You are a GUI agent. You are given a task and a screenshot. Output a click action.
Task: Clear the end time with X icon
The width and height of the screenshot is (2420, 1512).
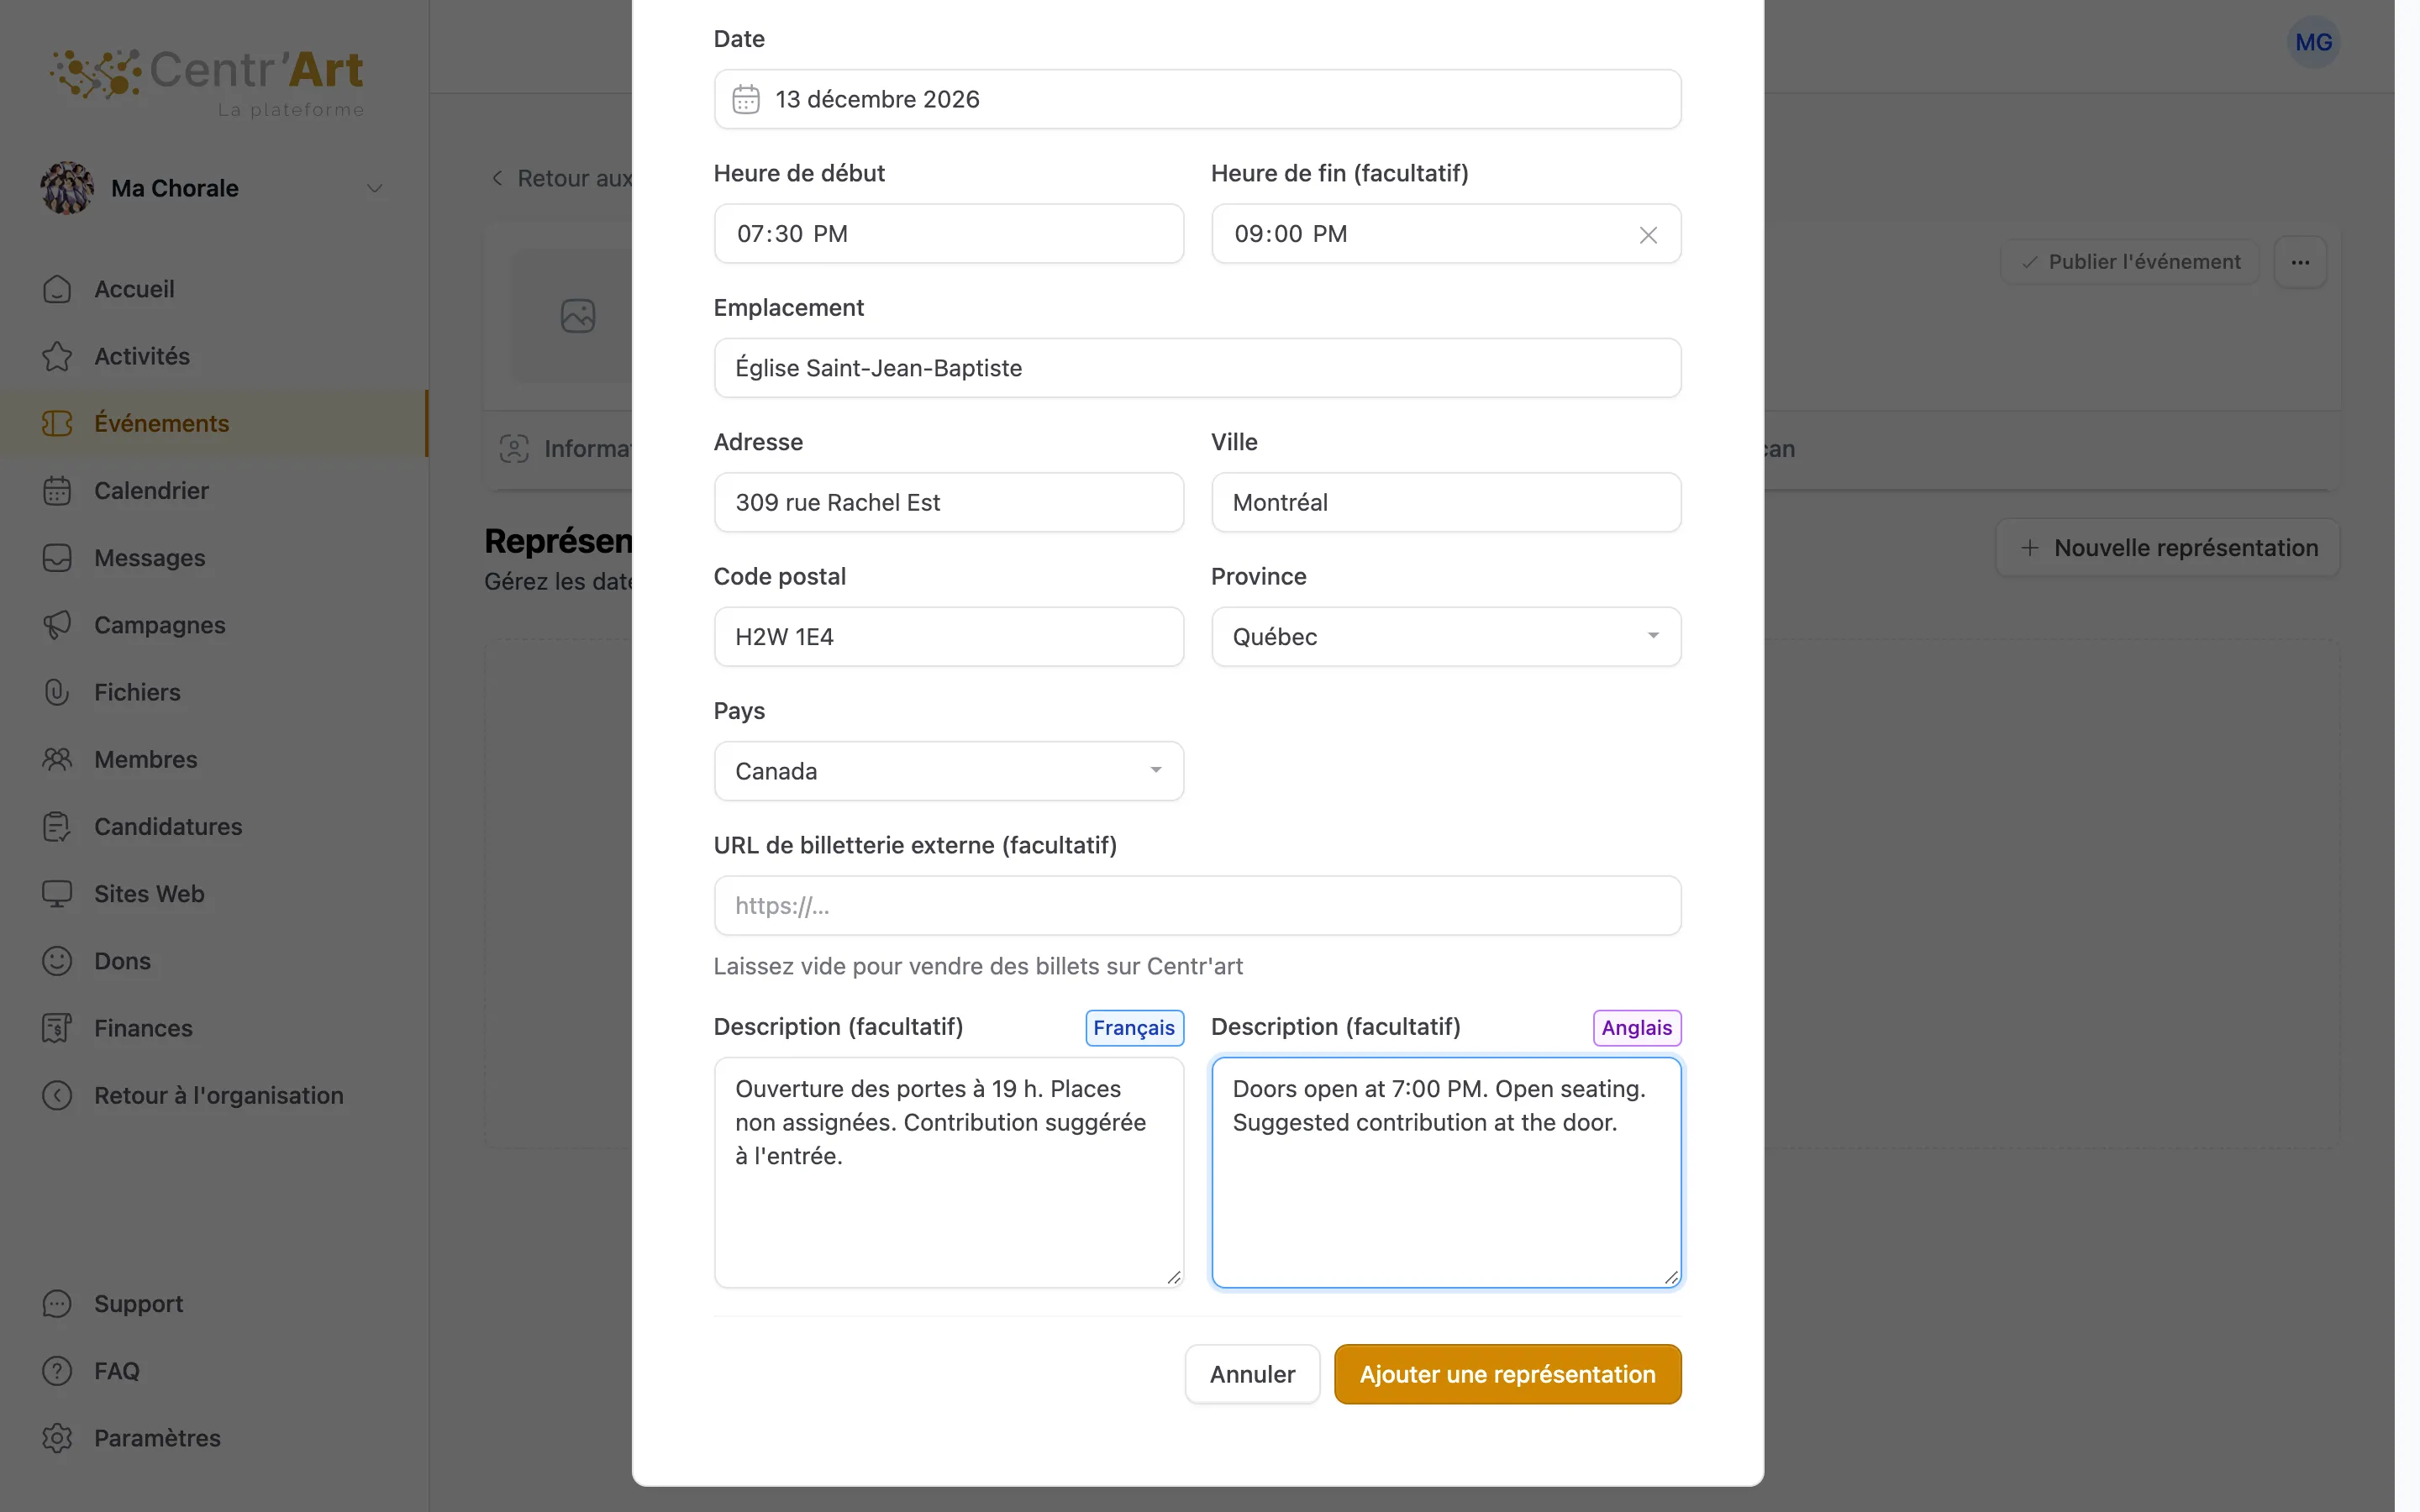coord(1648,235)
